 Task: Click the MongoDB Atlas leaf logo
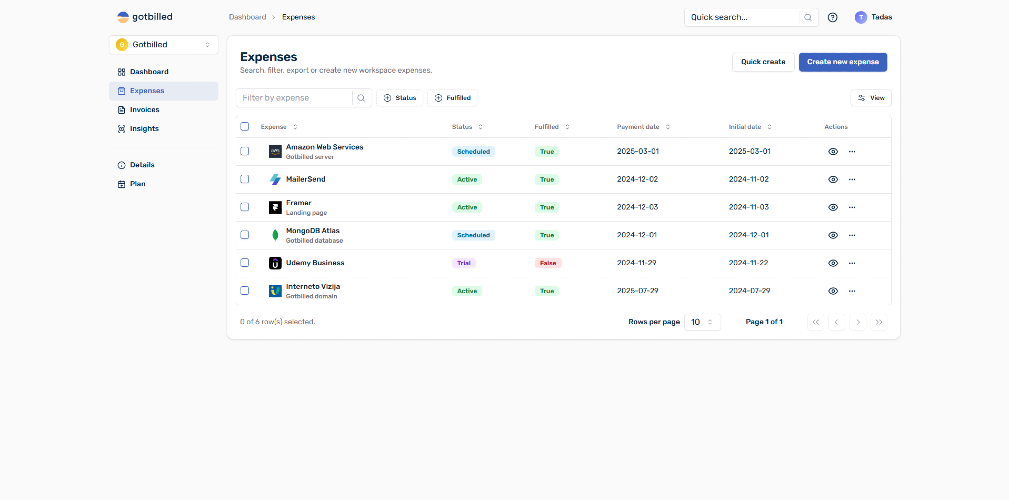275,235
